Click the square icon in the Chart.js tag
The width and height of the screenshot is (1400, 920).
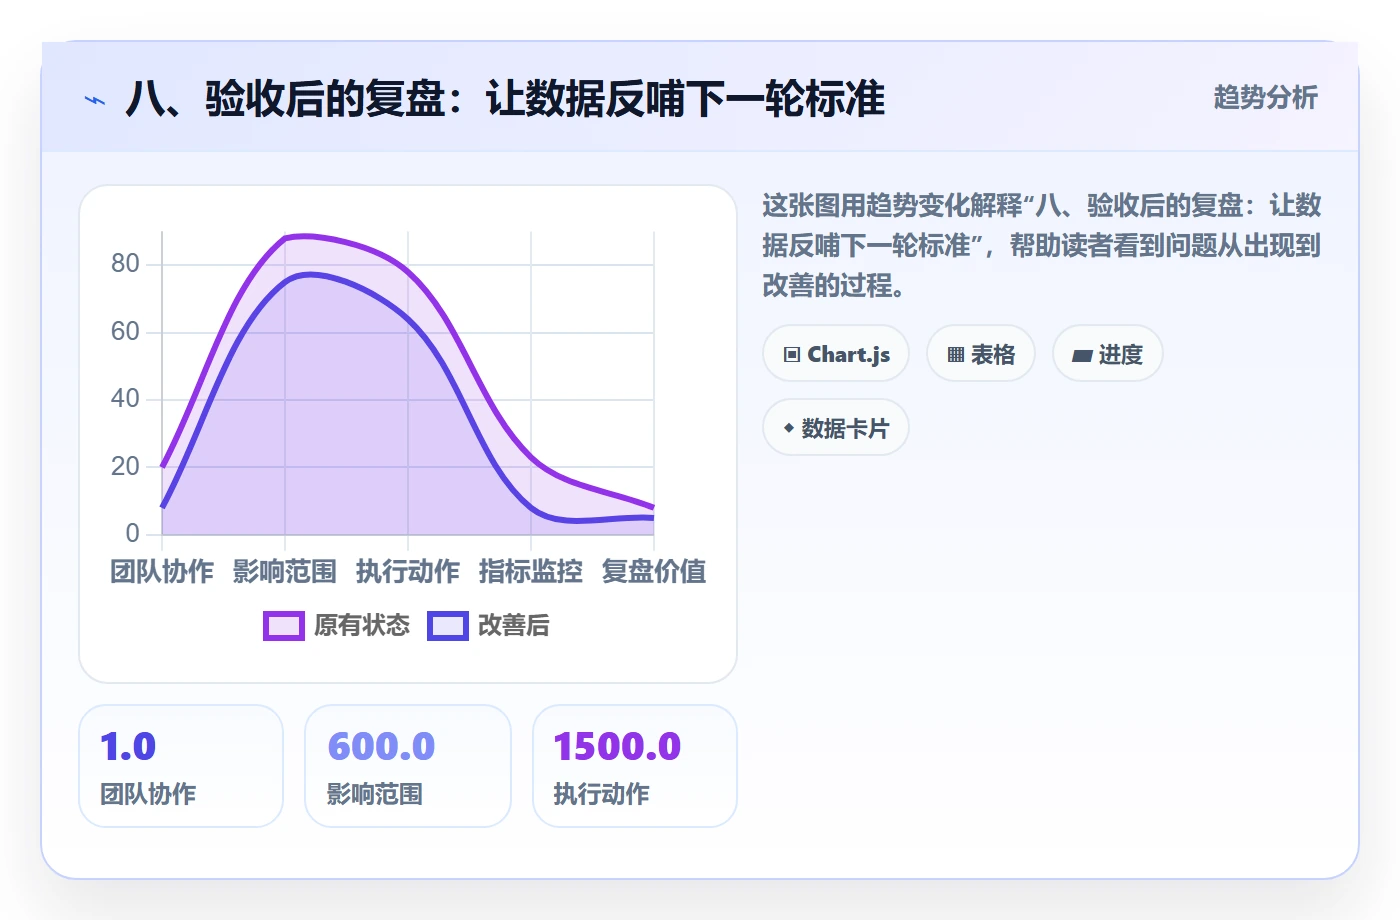coord(792,355)
